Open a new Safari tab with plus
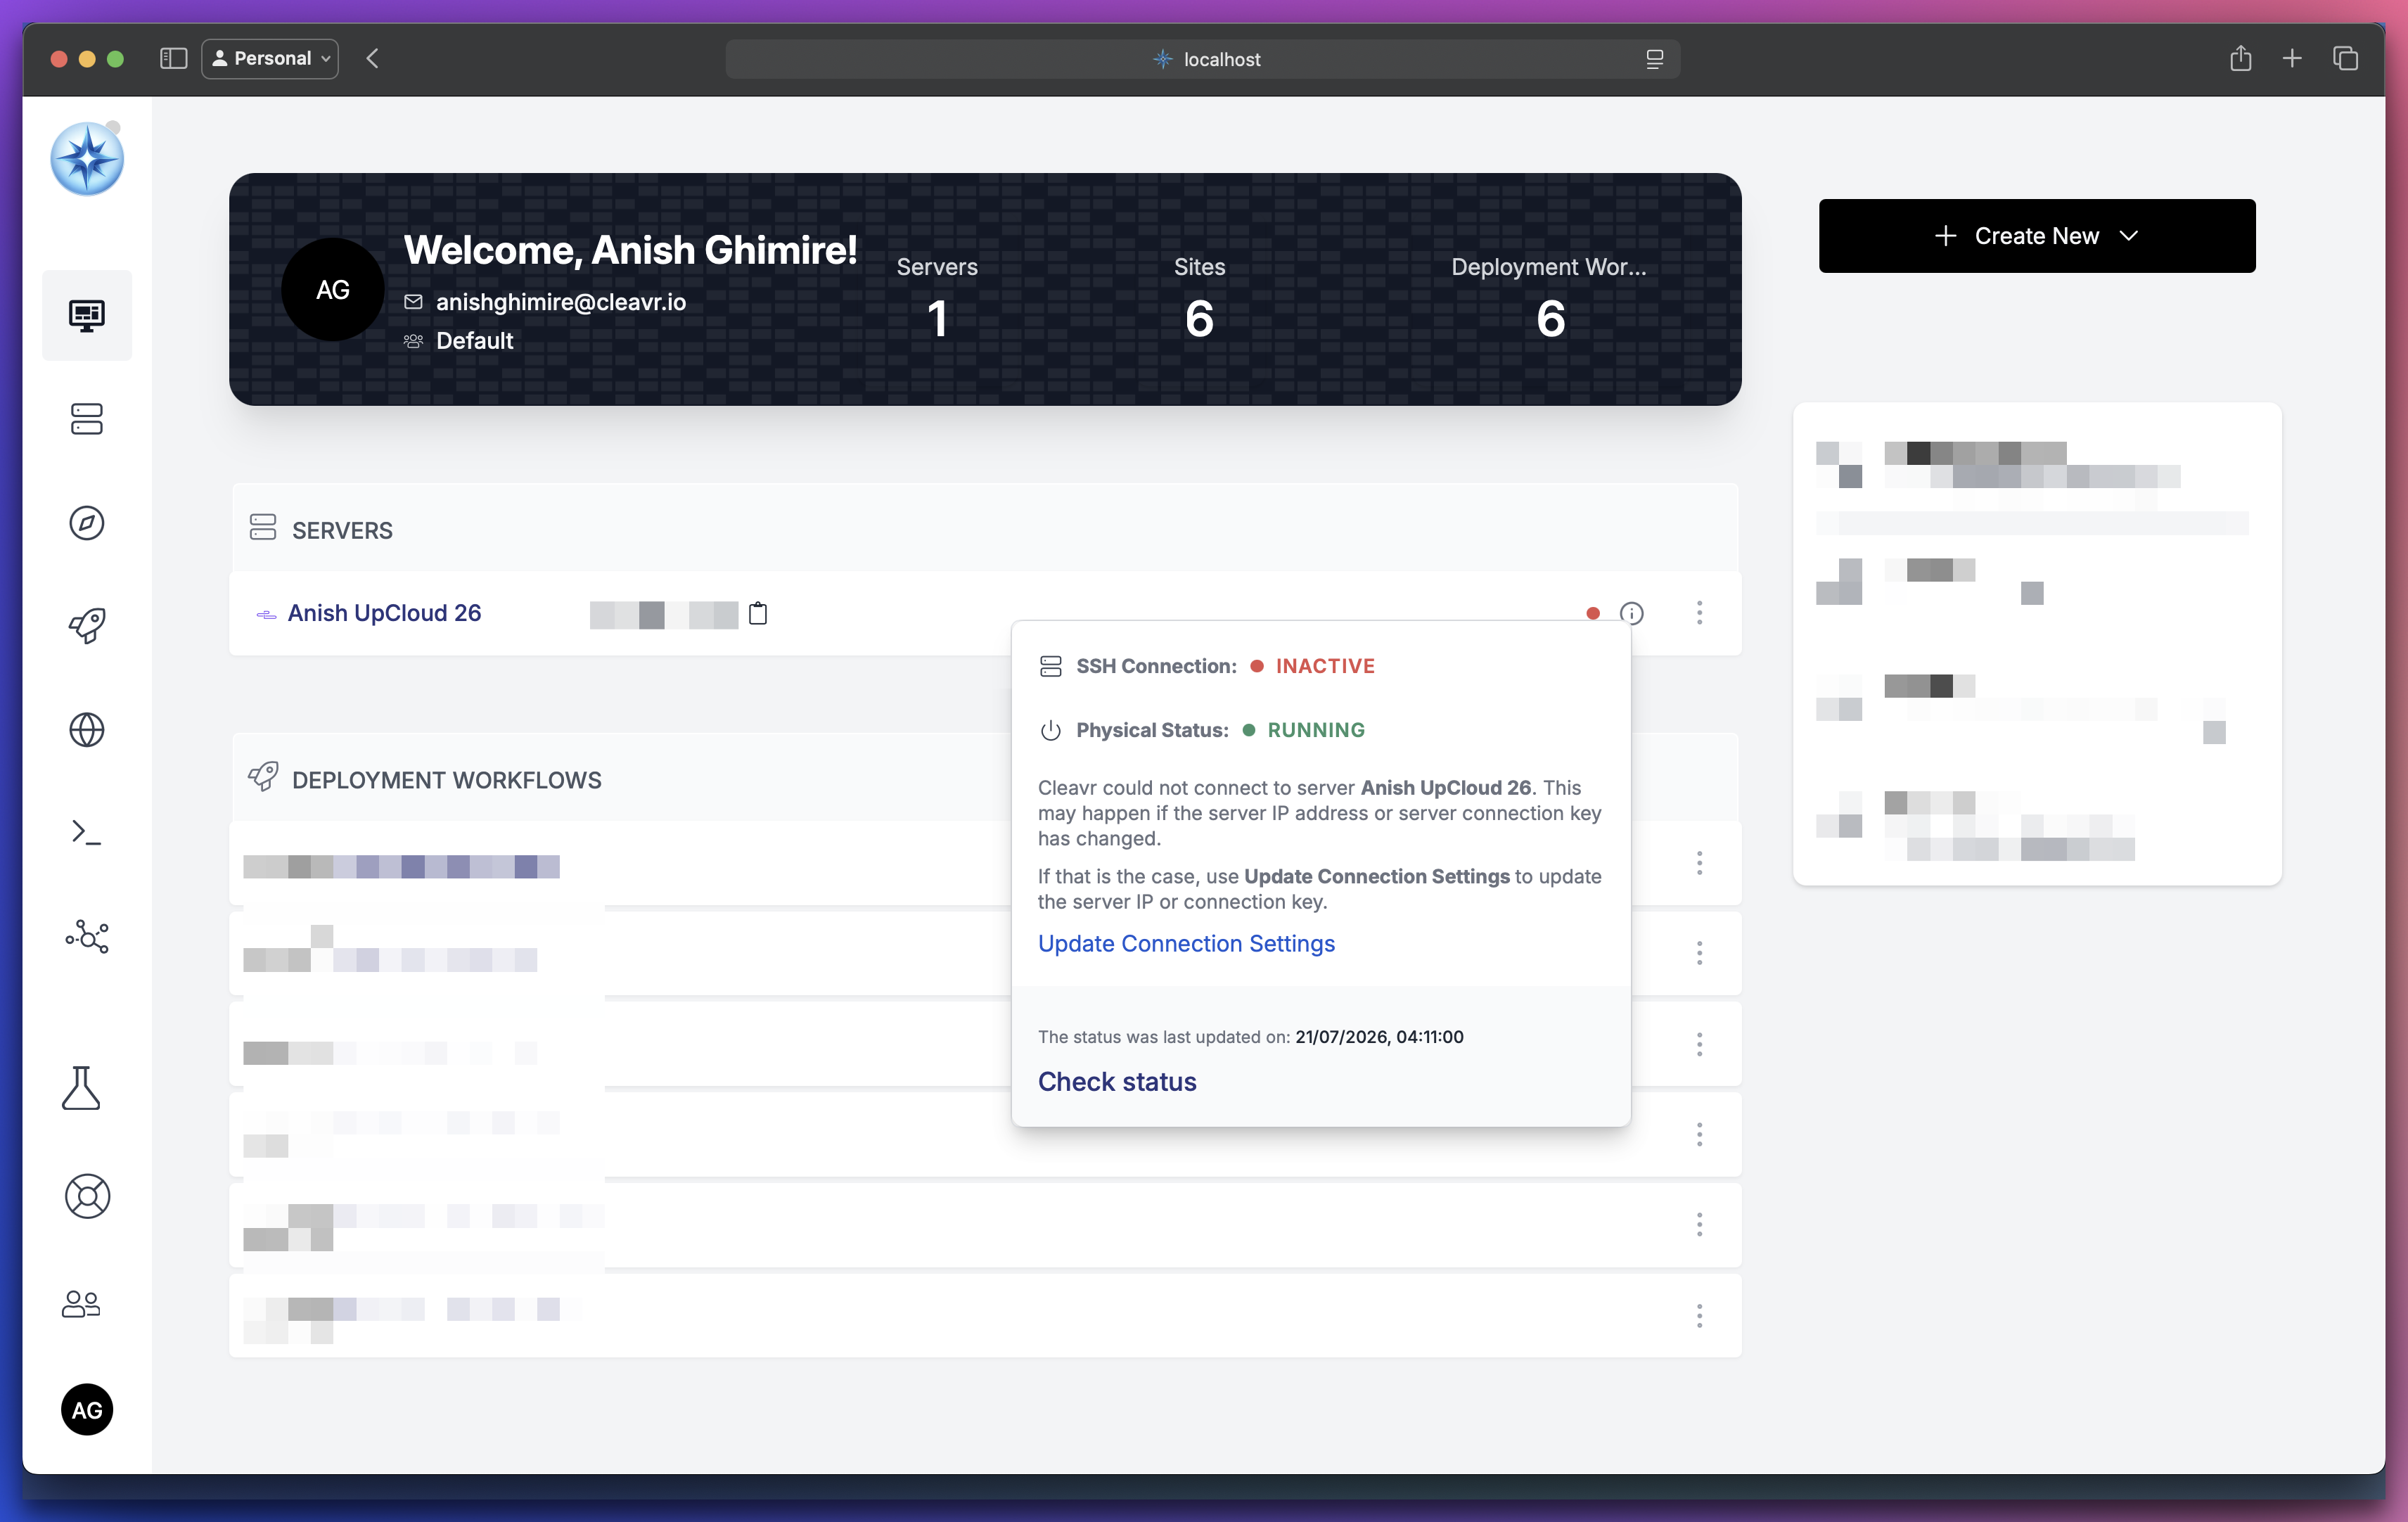 2292,58
